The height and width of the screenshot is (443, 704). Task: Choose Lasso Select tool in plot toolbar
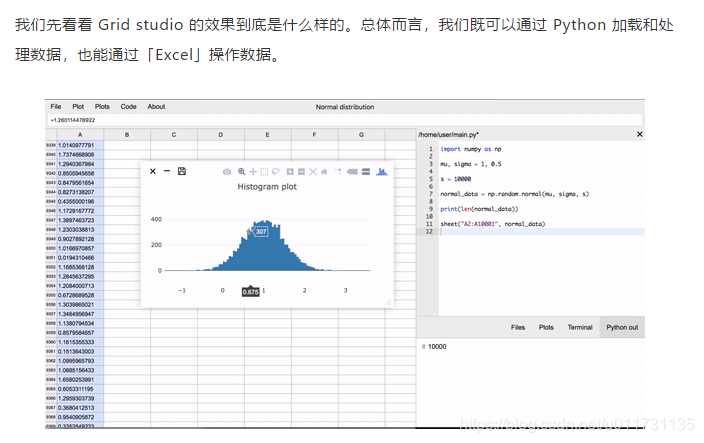pyautogui.click(x=275, y=171)
